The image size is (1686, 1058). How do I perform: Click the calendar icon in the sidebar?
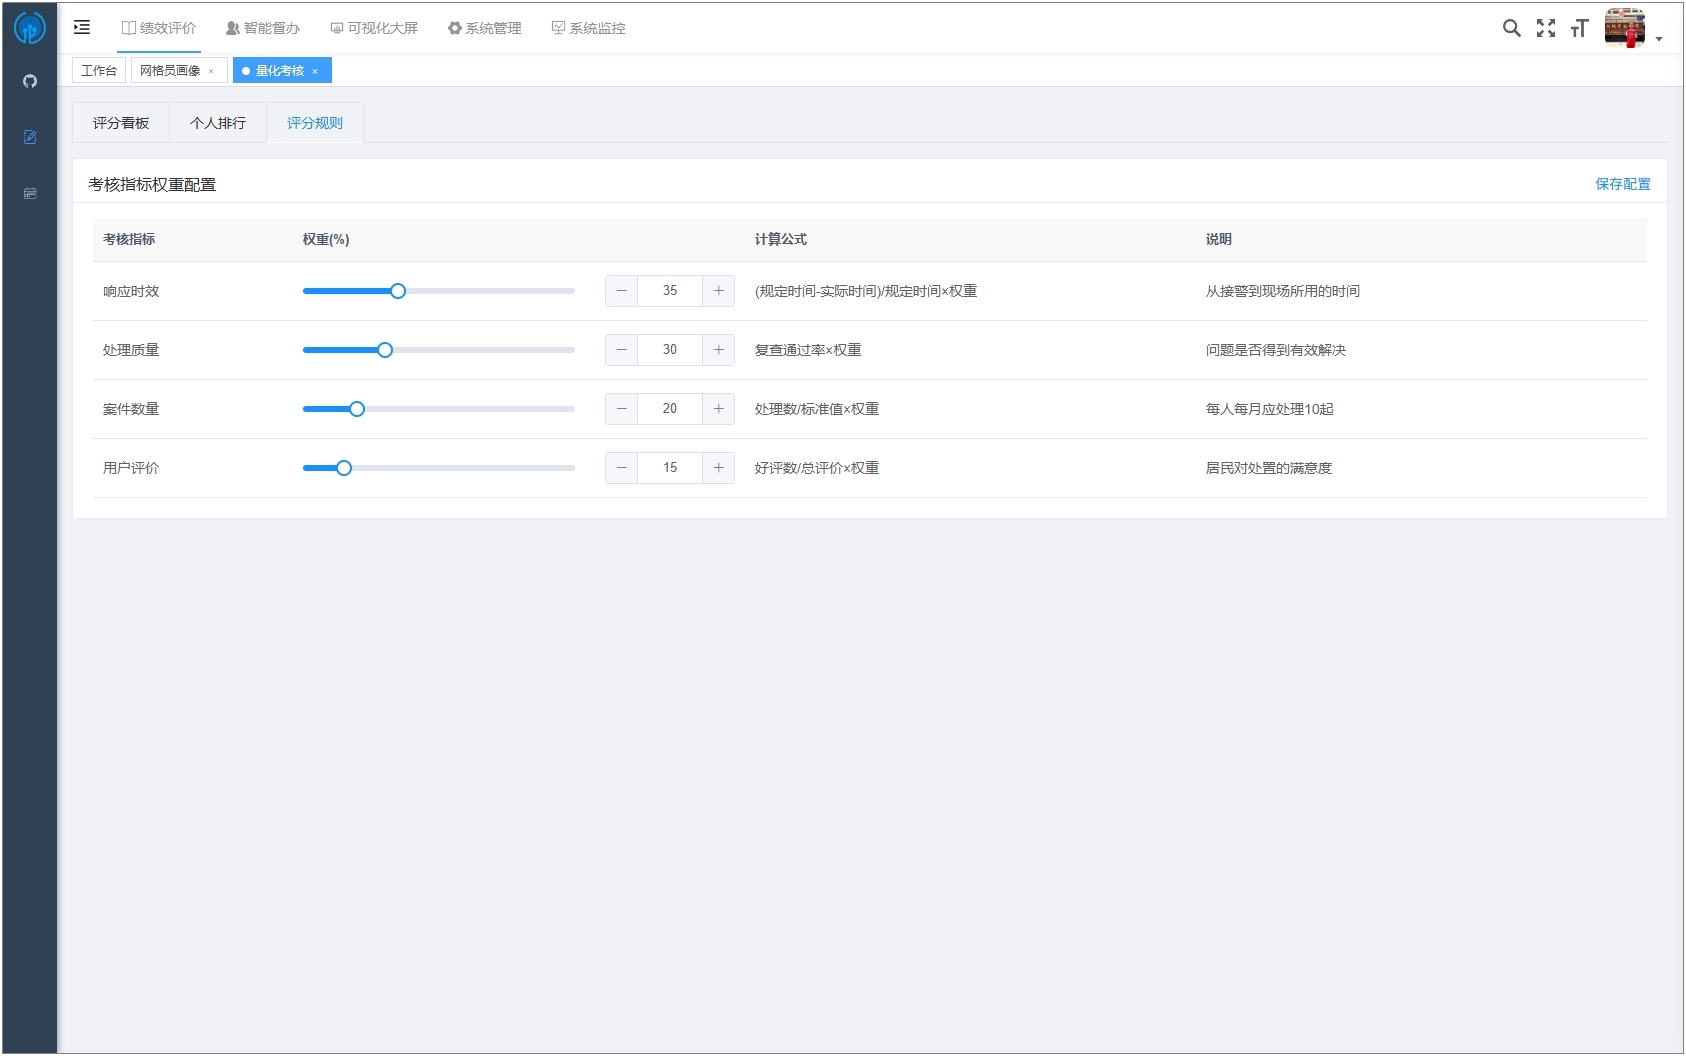30,193
